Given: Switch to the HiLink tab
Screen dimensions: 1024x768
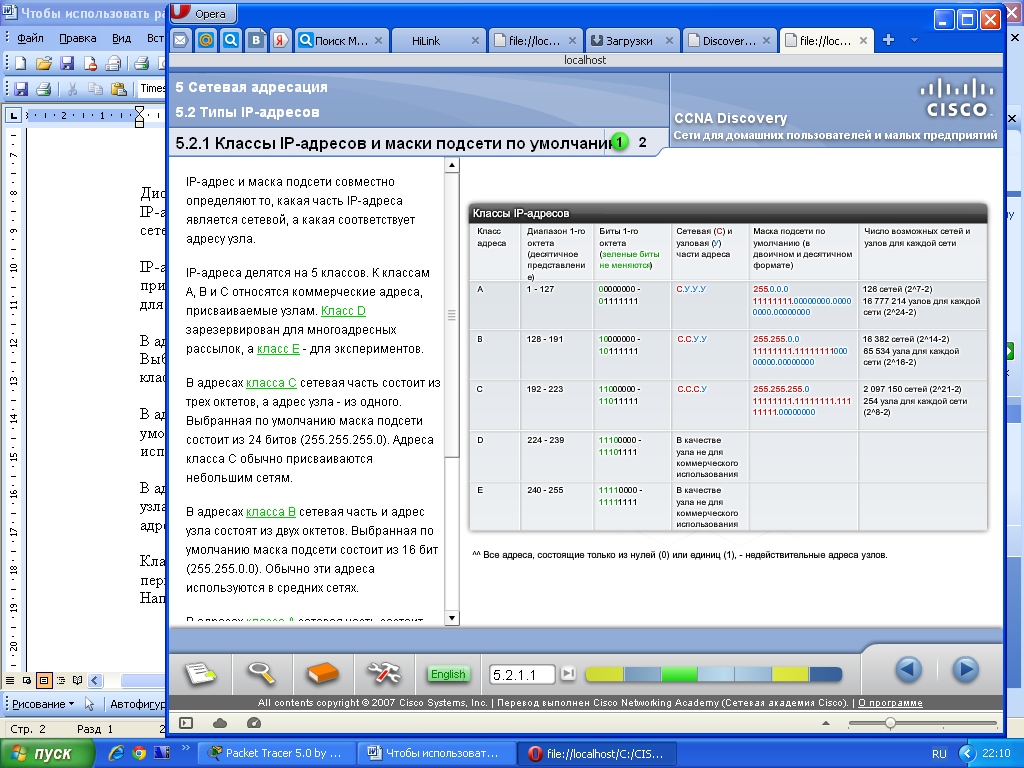Looking at the screenshot, I should tap(439, 40).
